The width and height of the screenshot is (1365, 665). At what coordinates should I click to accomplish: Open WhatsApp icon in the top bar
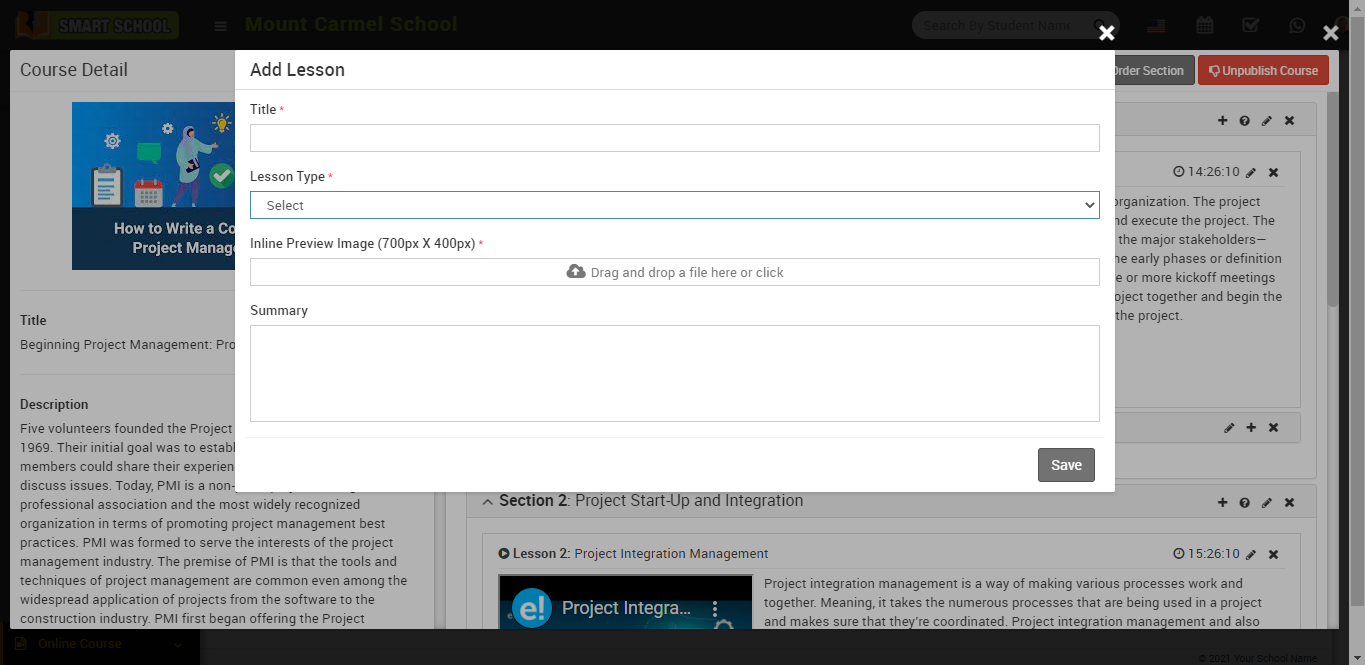pyautogui.click(x=1297, y=26)
